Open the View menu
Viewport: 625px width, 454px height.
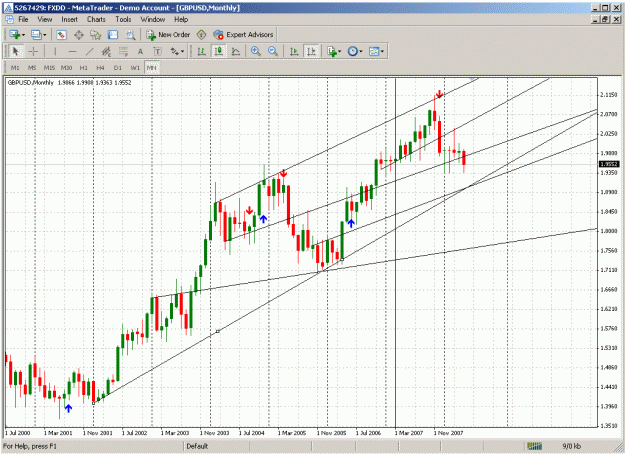tap(45, 19)
